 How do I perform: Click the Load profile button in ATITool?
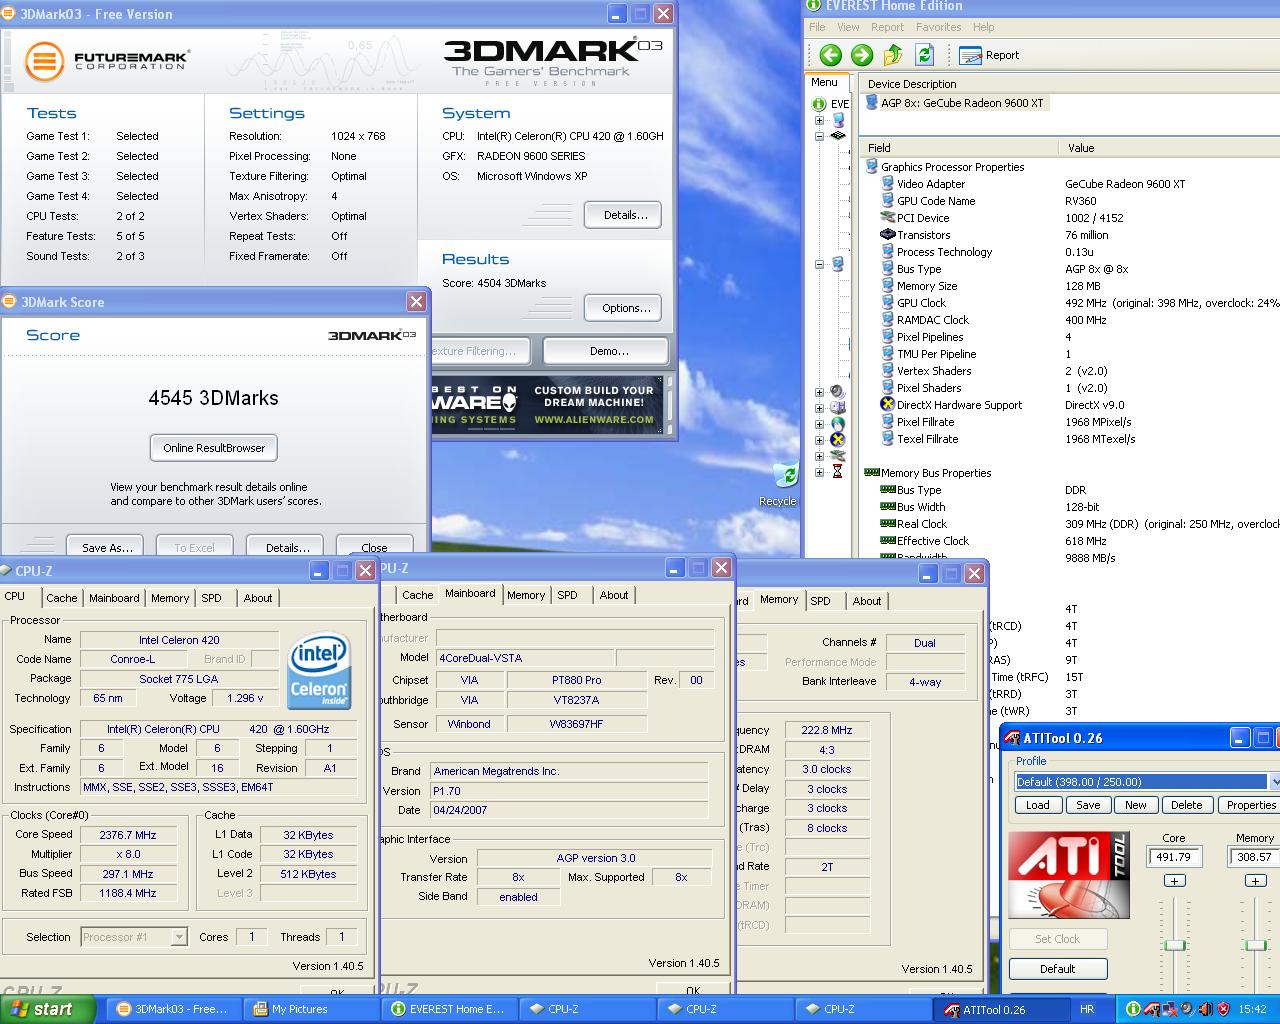[1038, 805]
